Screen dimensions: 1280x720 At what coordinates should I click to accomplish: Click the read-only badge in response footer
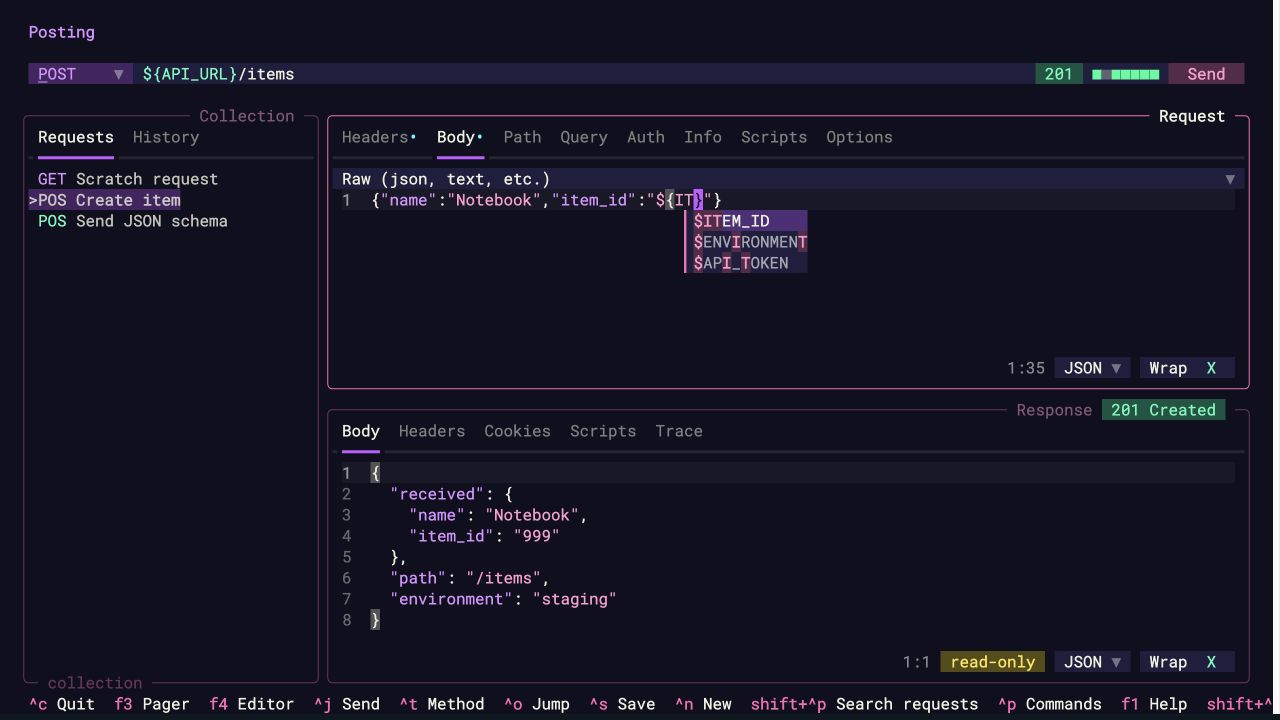click(x=993, y=662)
